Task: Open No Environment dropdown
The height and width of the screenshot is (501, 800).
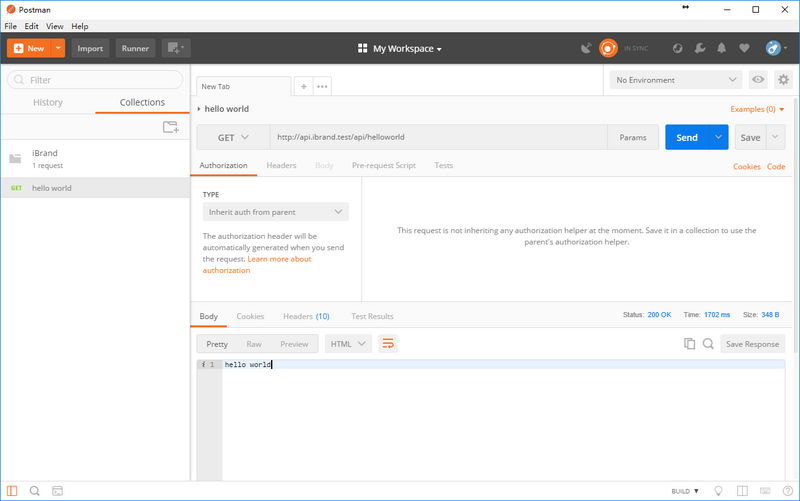Action: point(676,80)
